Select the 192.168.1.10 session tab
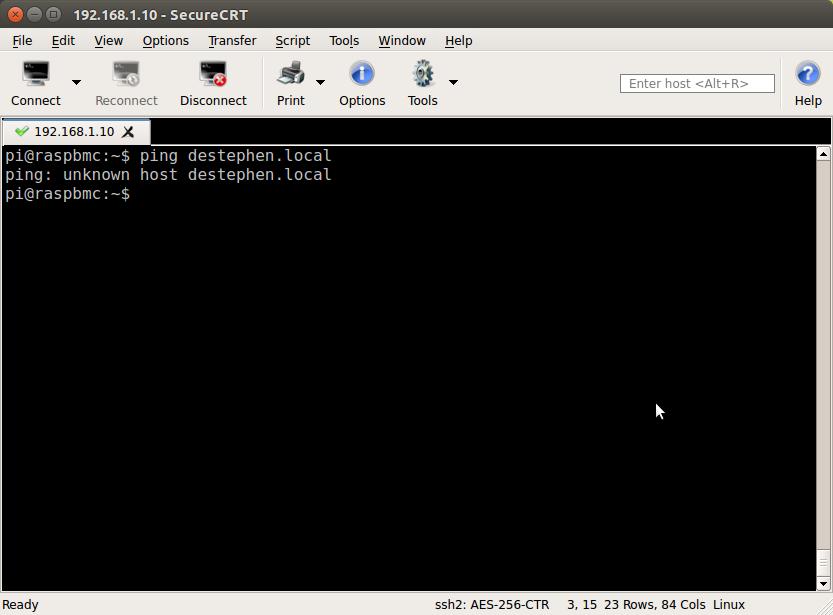 point(76,132)
